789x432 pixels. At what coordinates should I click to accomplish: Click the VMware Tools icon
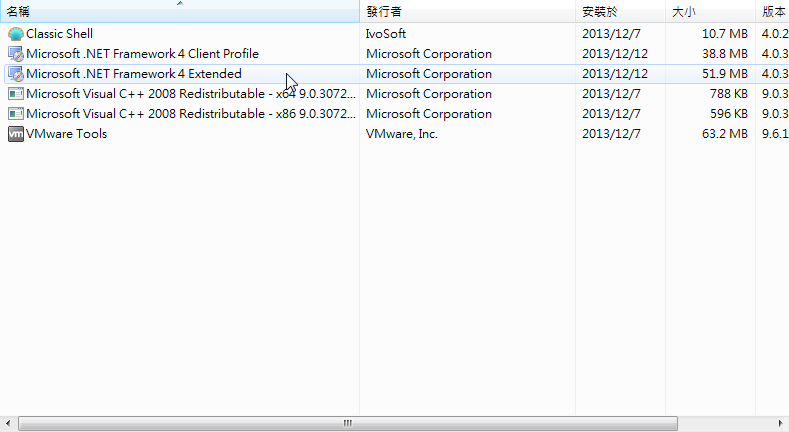[16, 134]
